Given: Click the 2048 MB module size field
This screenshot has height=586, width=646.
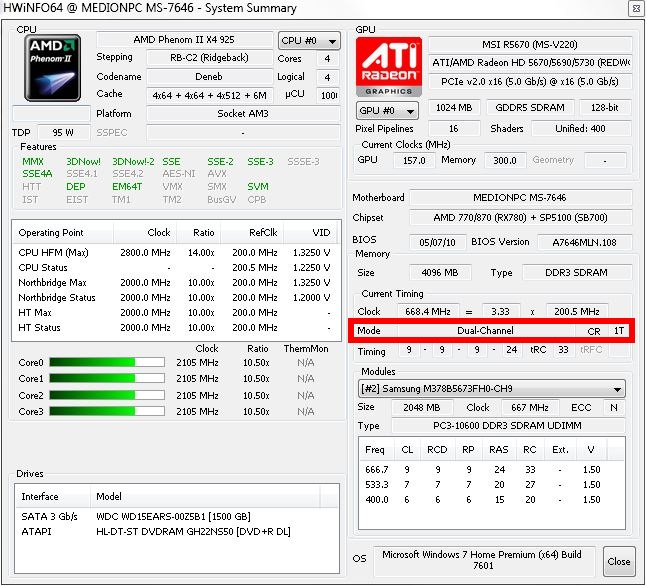Looking at the screenshot, I should pos(422,408).
